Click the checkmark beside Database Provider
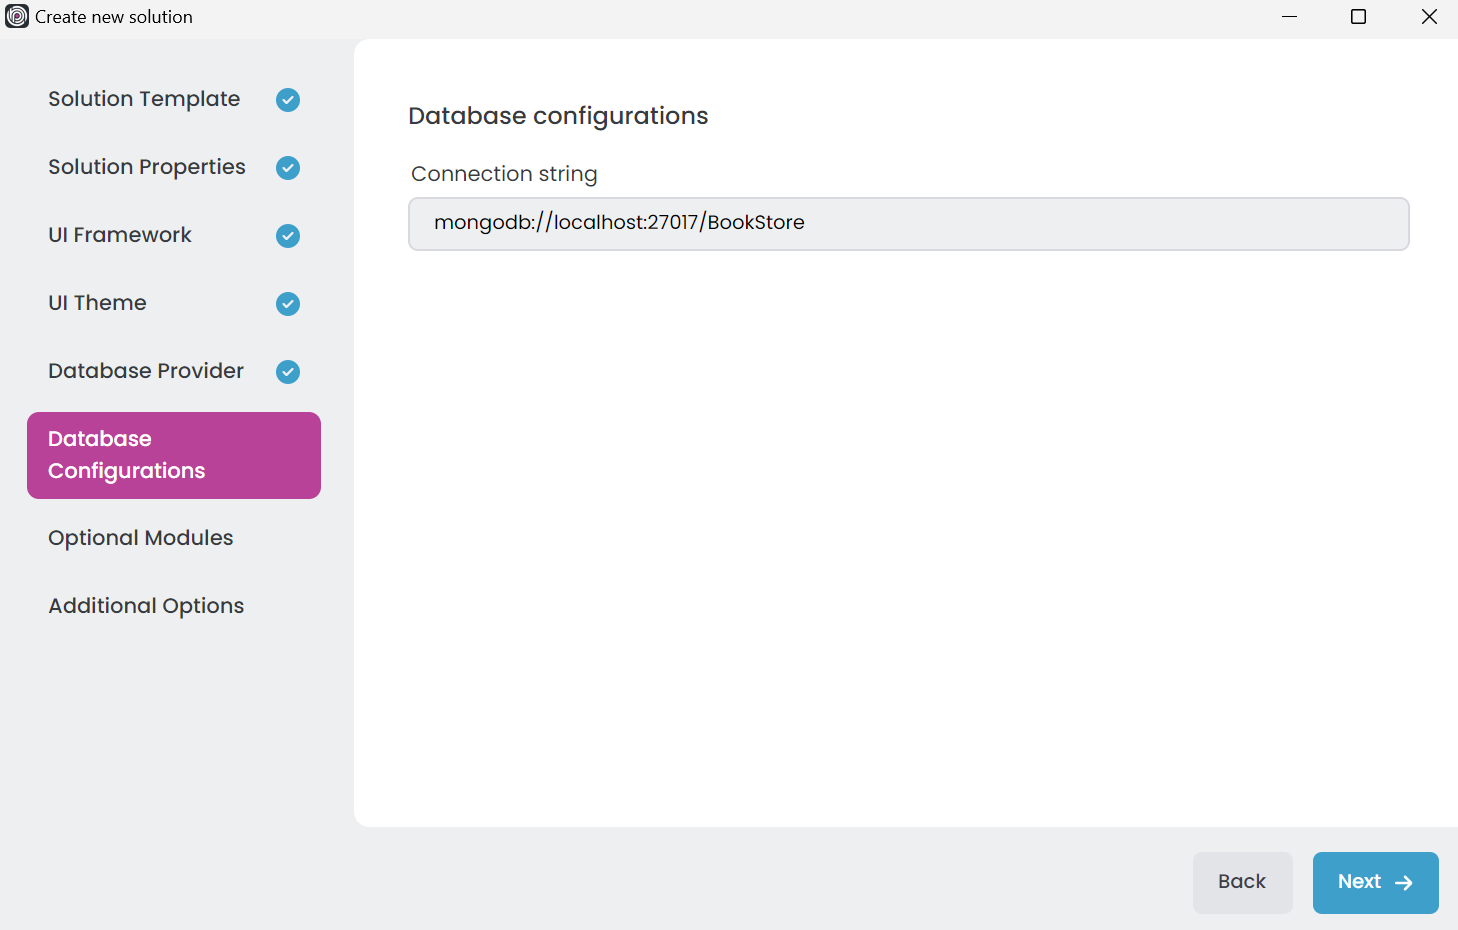Screen dimensions: 1458x930 pyautogui.click(x=288, y=372)
